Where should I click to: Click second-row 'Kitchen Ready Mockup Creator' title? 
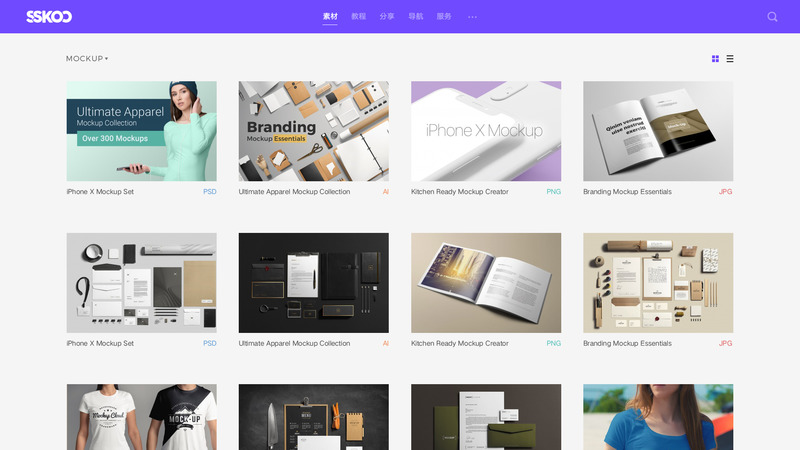[460, 343]
